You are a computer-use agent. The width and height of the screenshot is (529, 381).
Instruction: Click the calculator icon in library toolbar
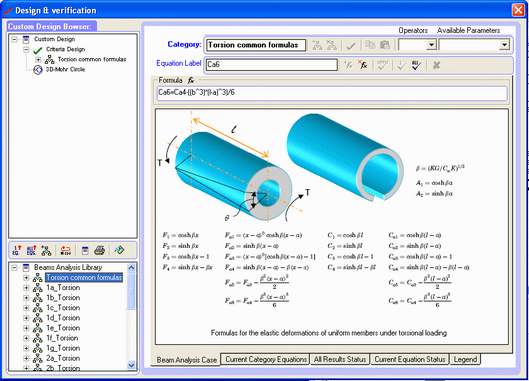coord(85,250)
